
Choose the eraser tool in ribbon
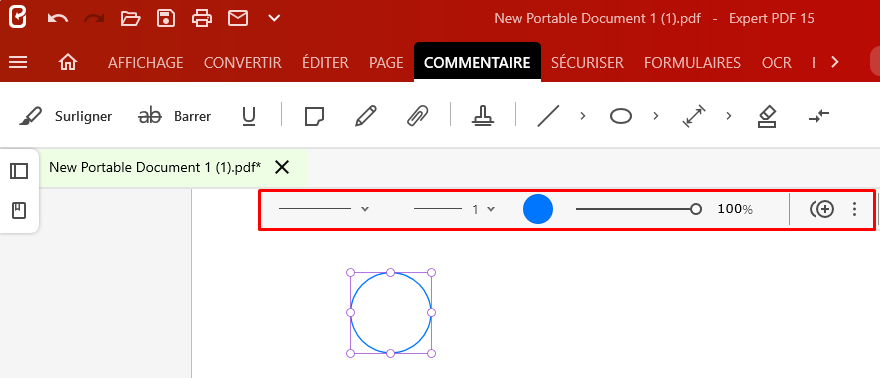[767, 117]
